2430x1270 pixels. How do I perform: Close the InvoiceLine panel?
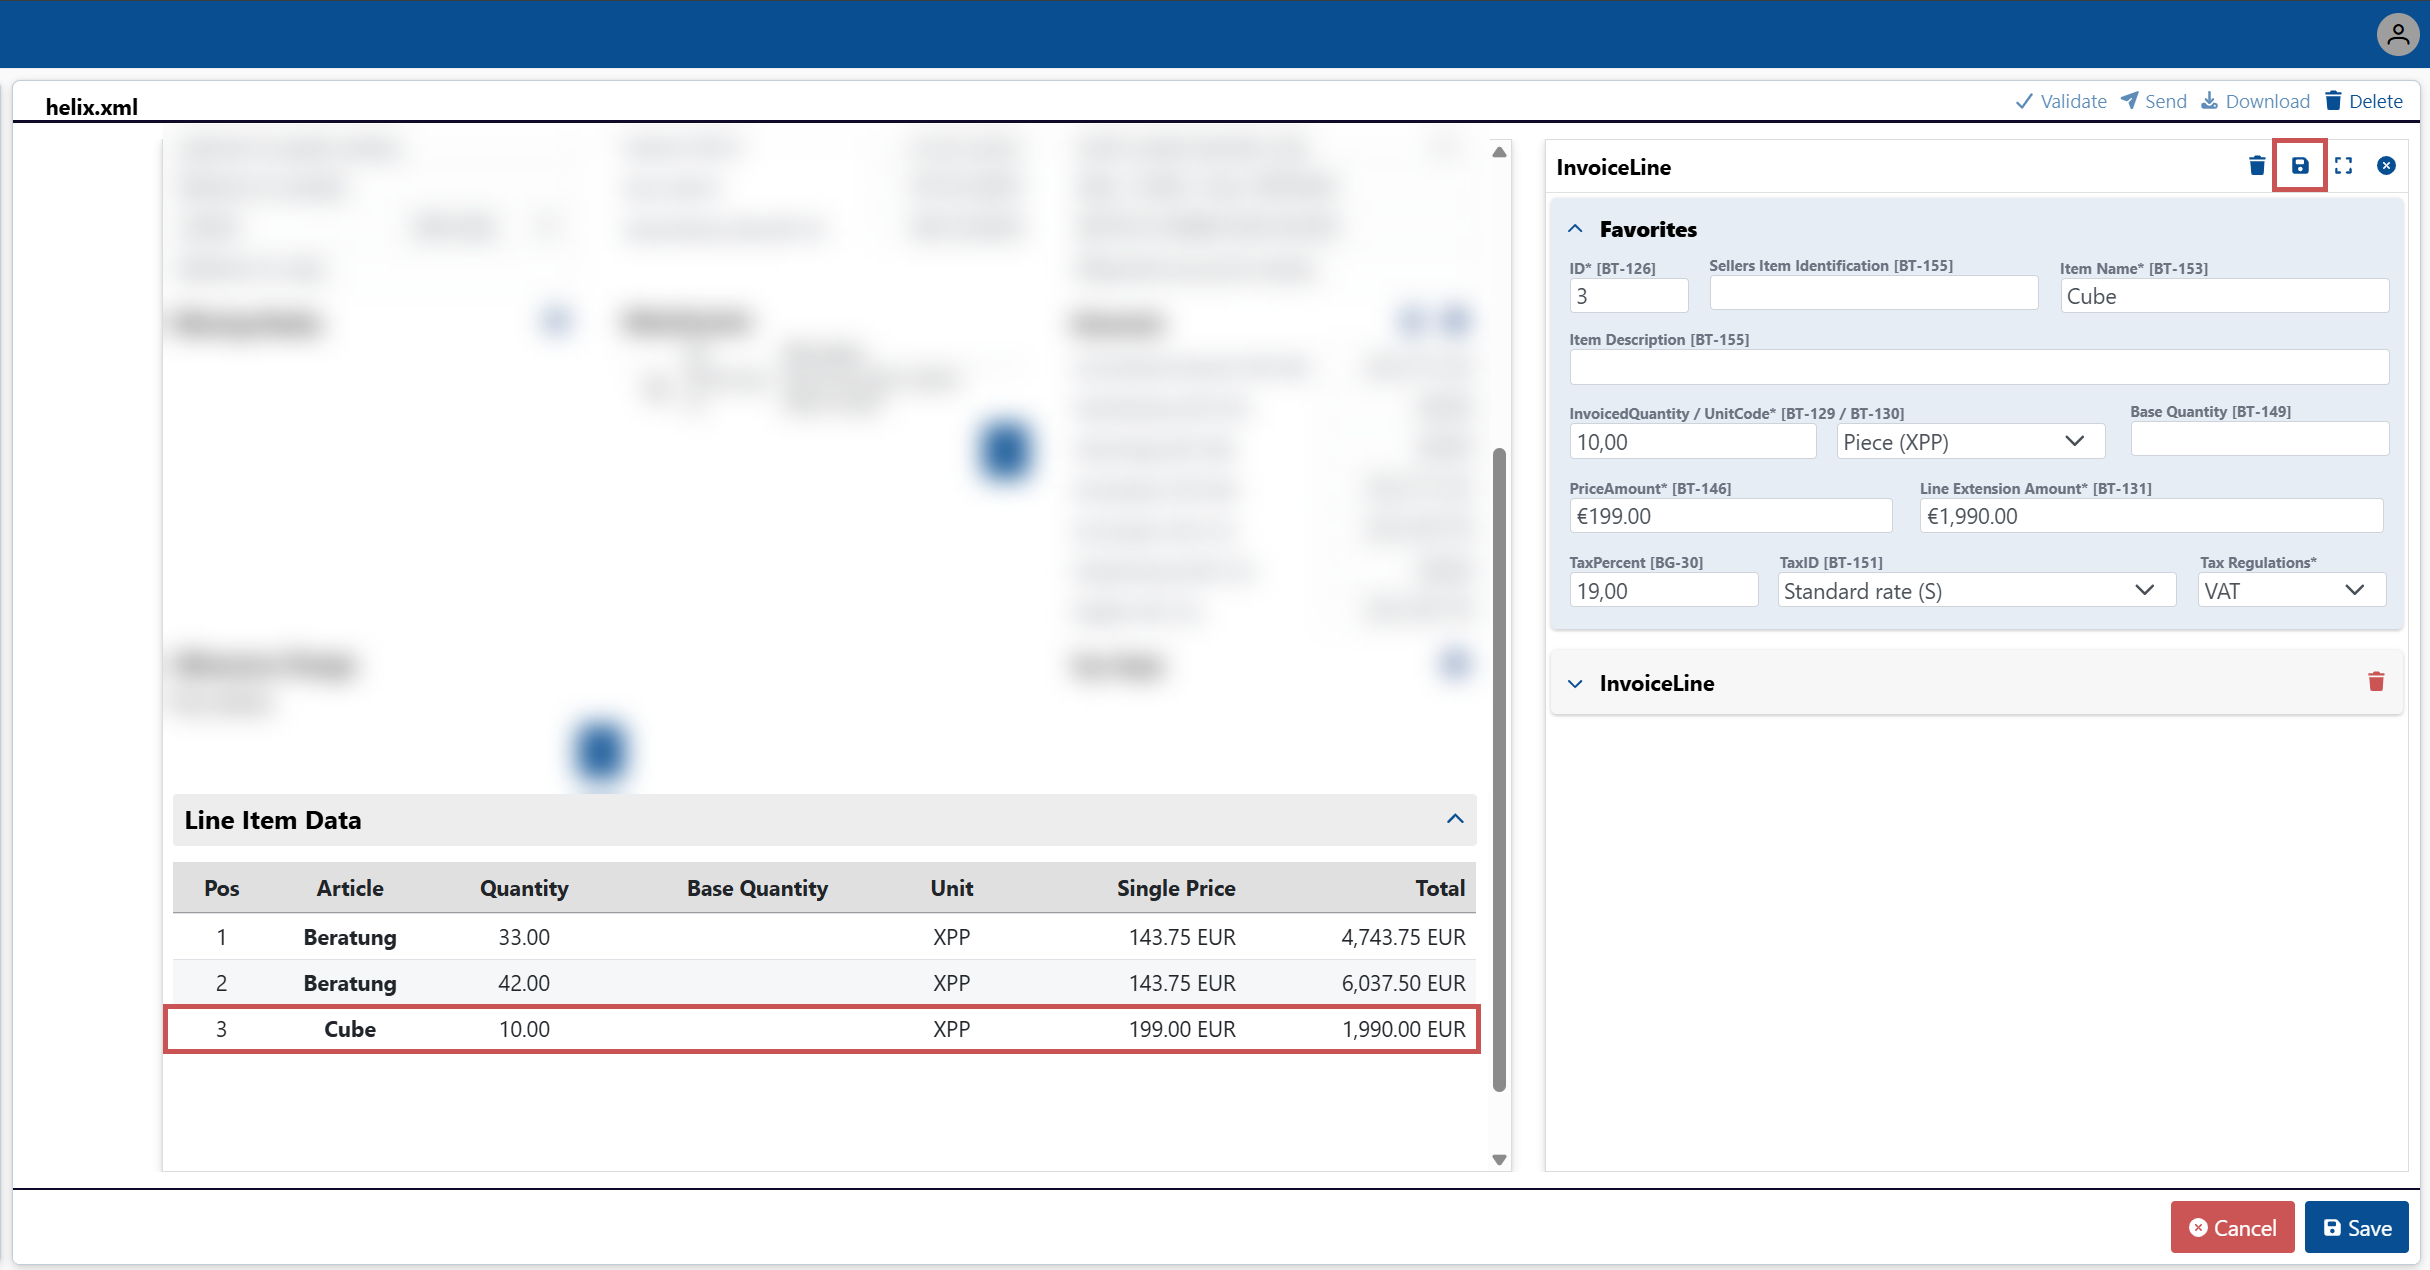(2386, 166)
